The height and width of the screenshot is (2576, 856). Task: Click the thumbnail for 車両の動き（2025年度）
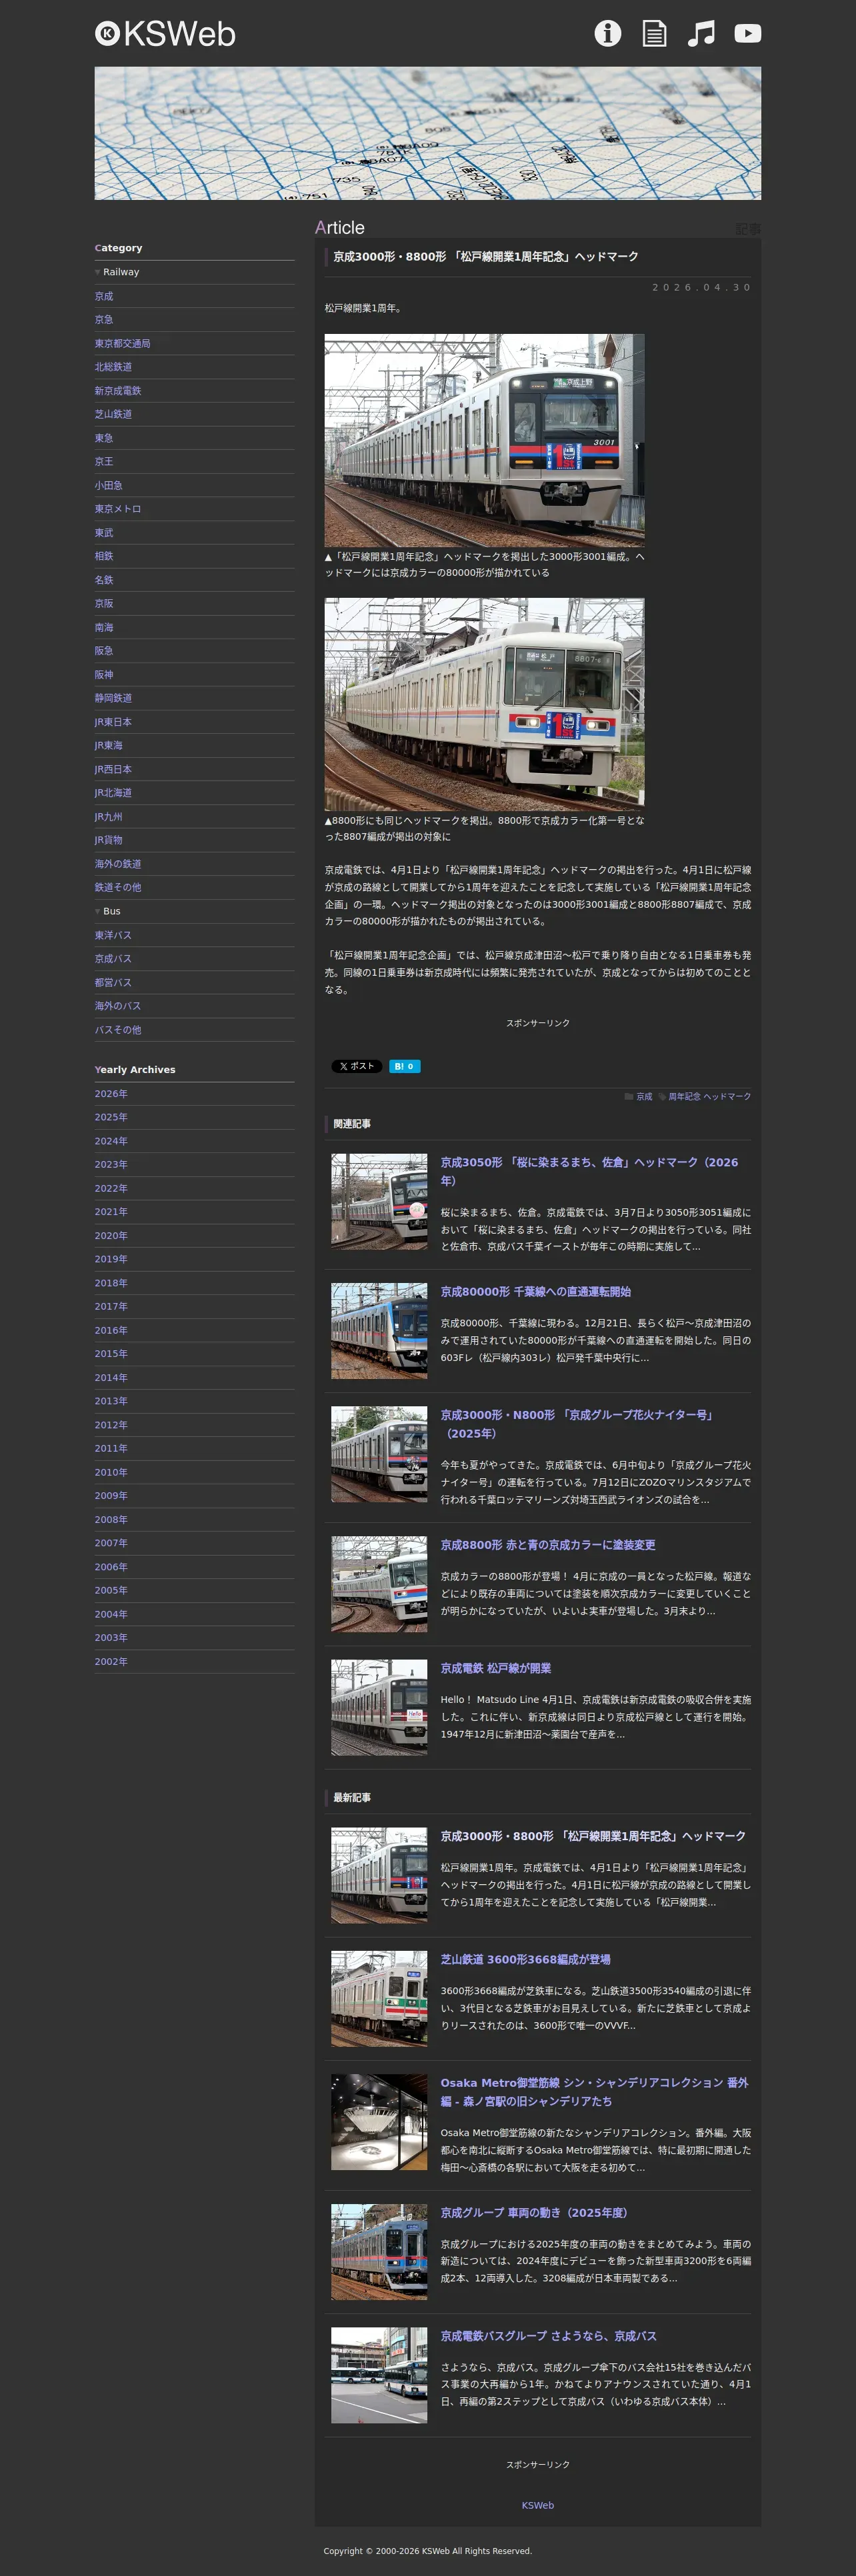(379, 2252)
